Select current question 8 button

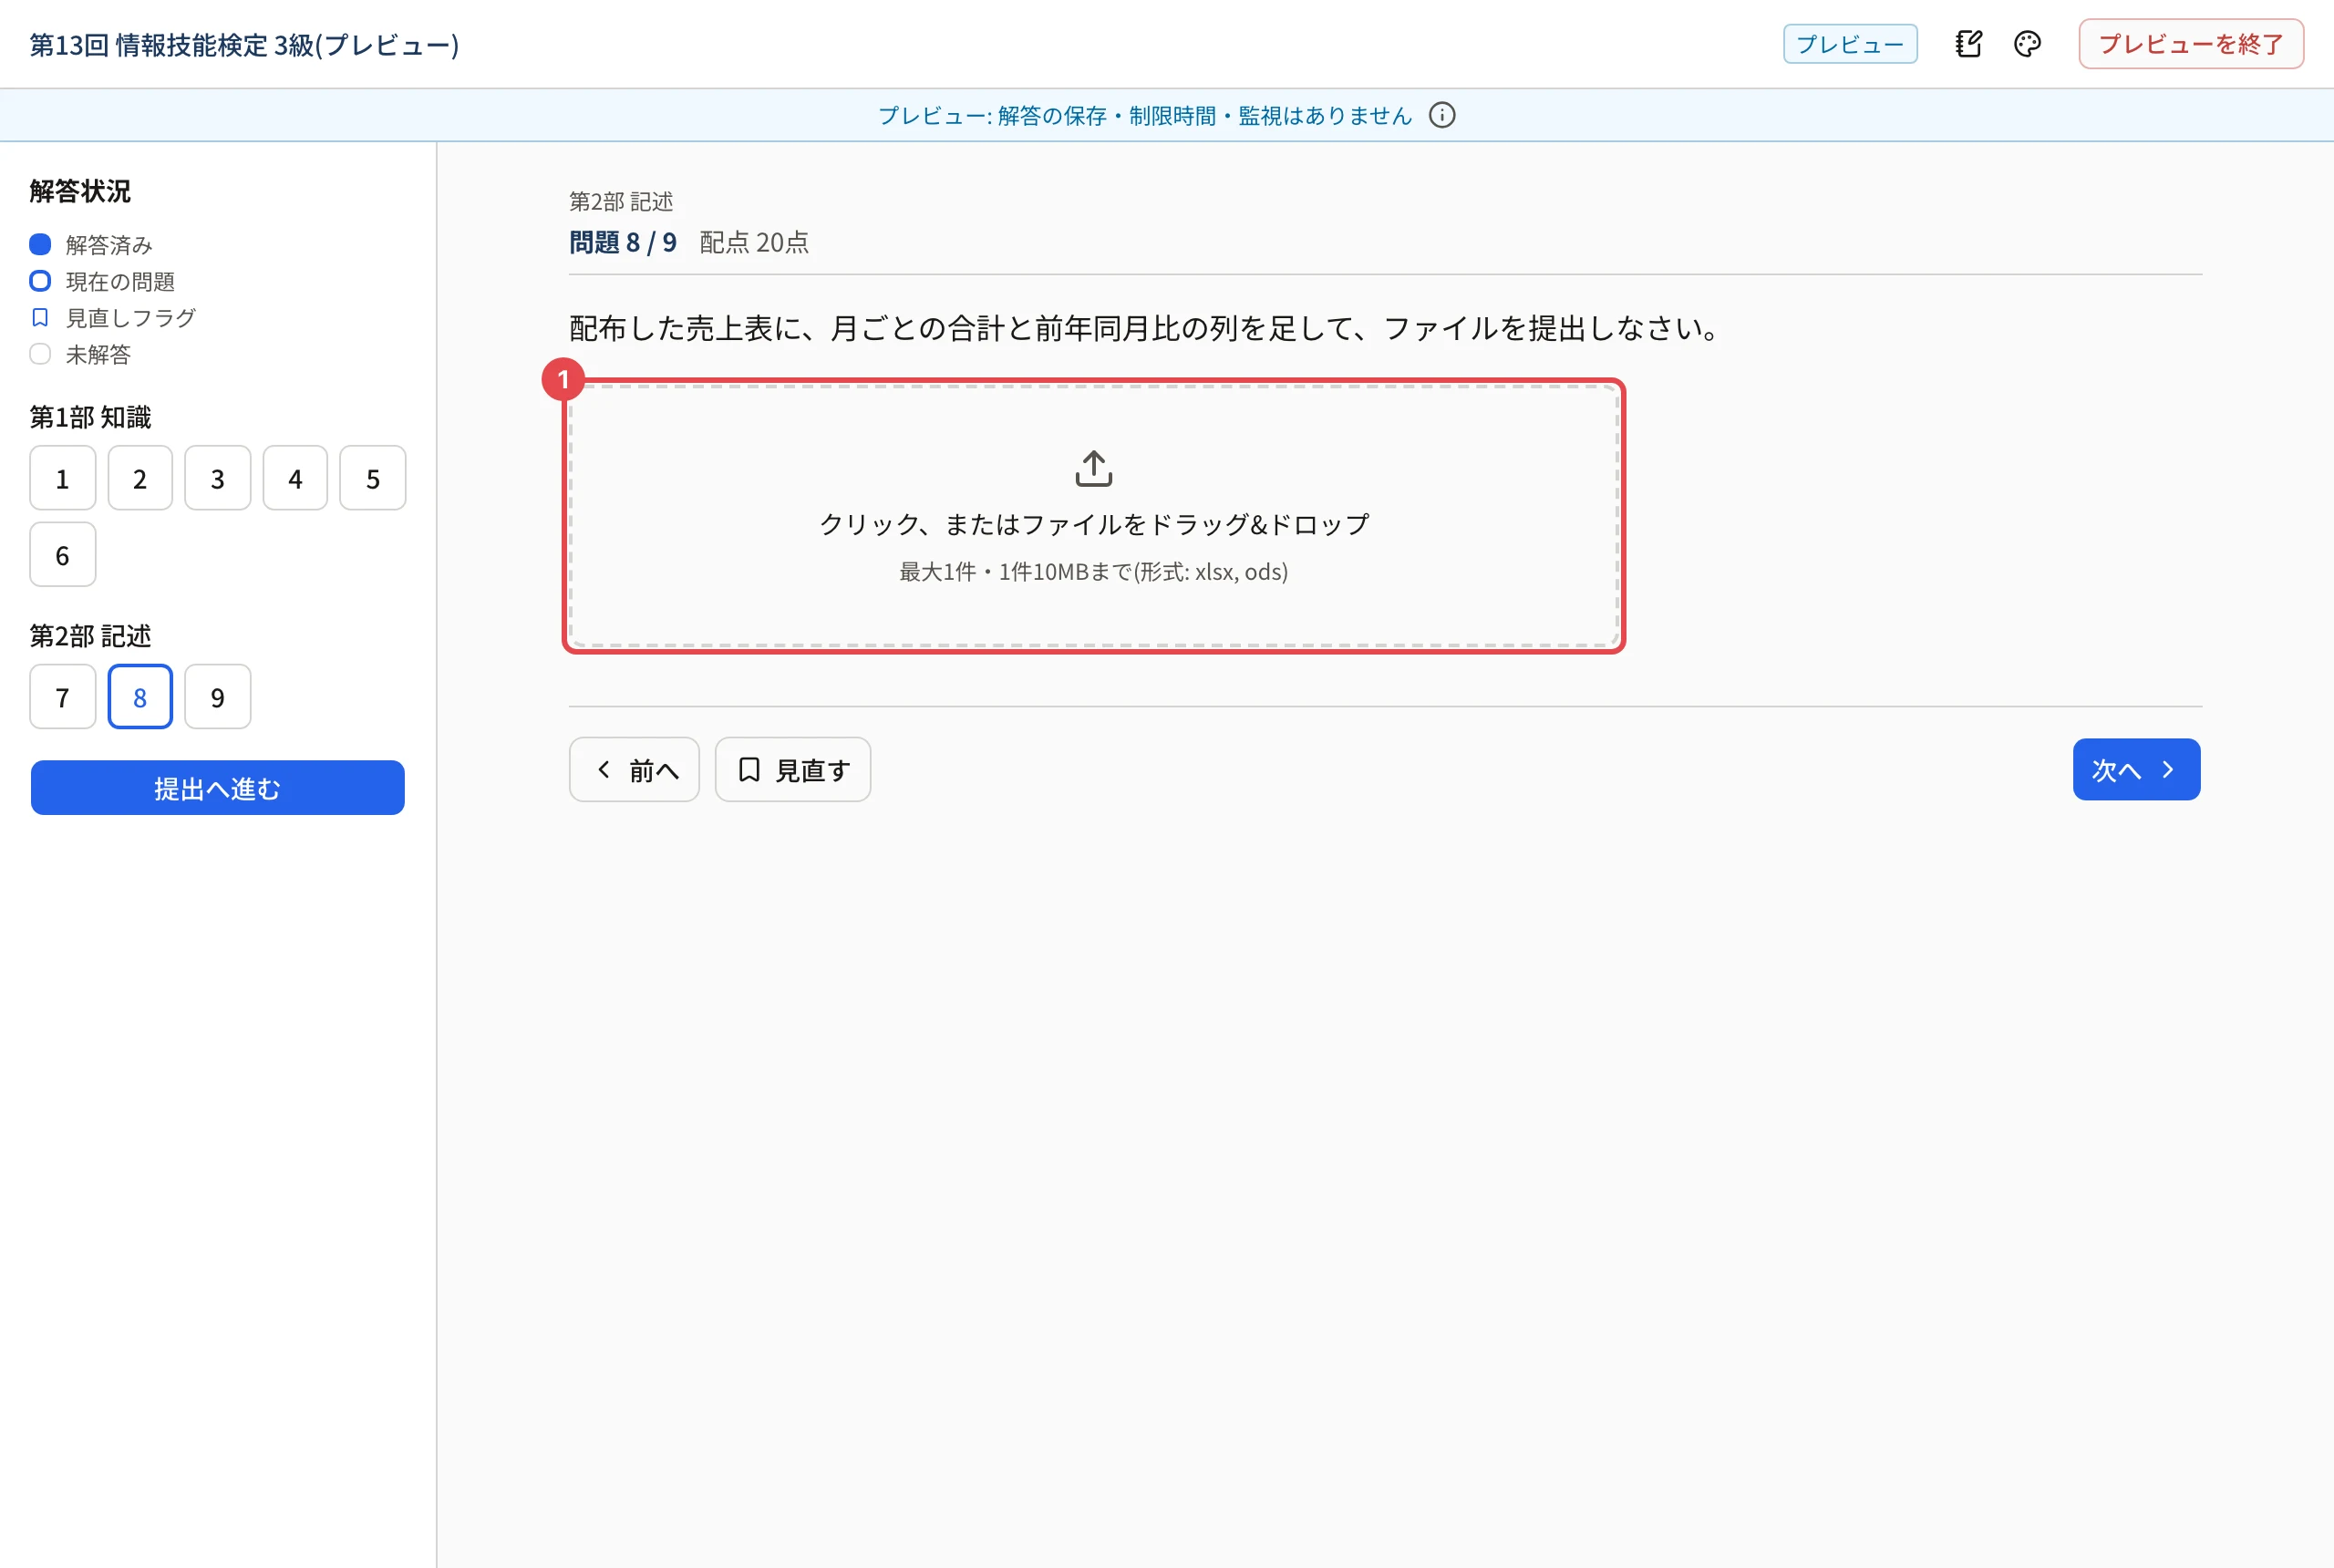coord(140,697)
